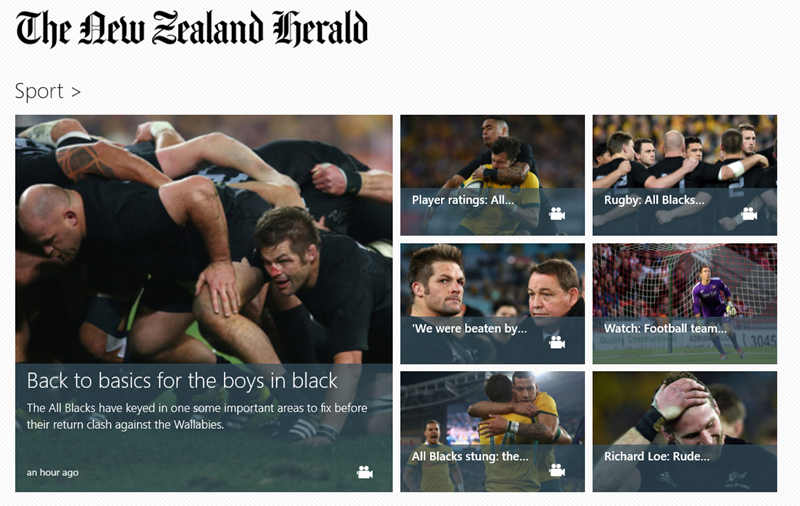This screenshot has height=506, width=800.
Task: Open 'Back to basics for the boys in black' headline
Action: [x=182, y=381]
